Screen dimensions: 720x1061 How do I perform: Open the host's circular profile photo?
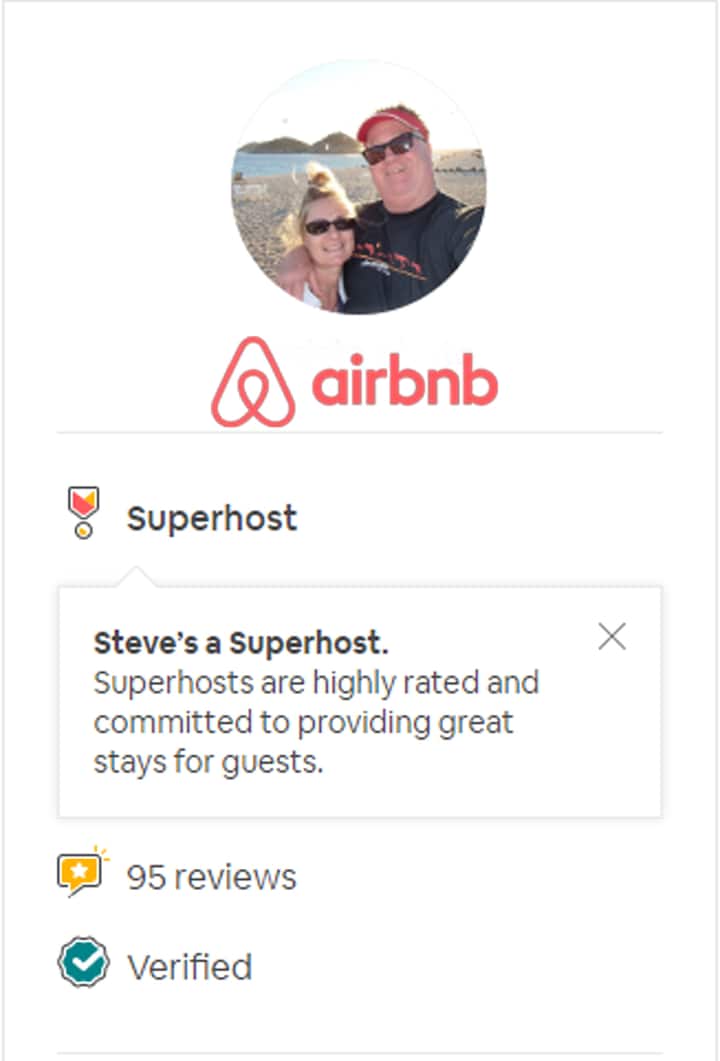click(x=359, y=187)
